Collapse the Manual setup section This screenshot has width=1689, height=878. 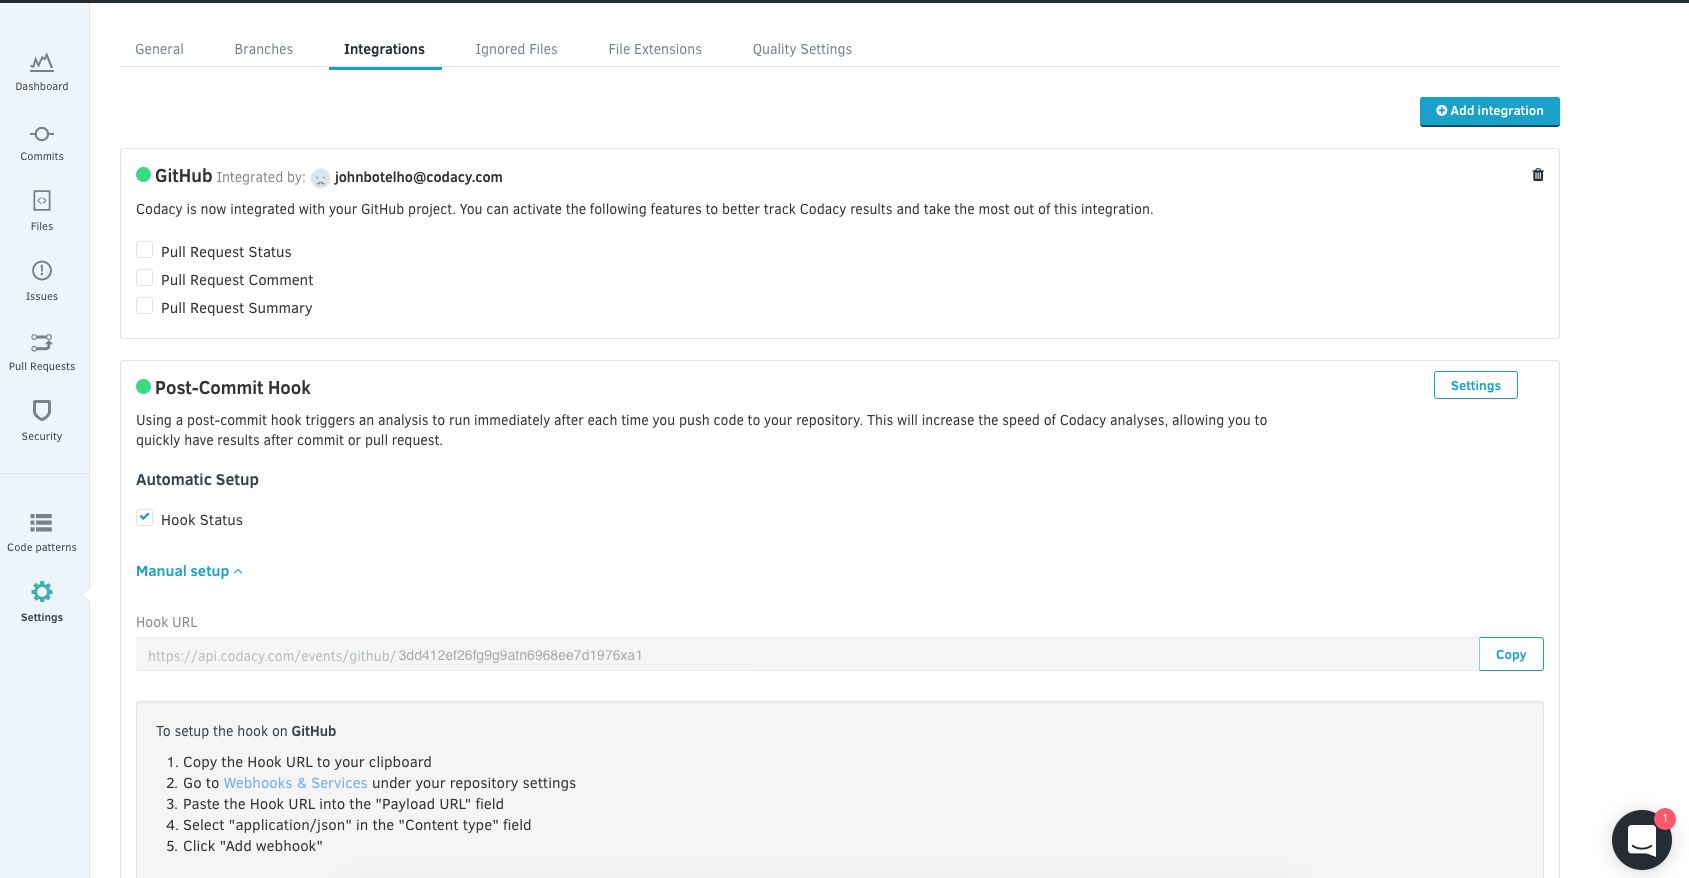point(189,571)
